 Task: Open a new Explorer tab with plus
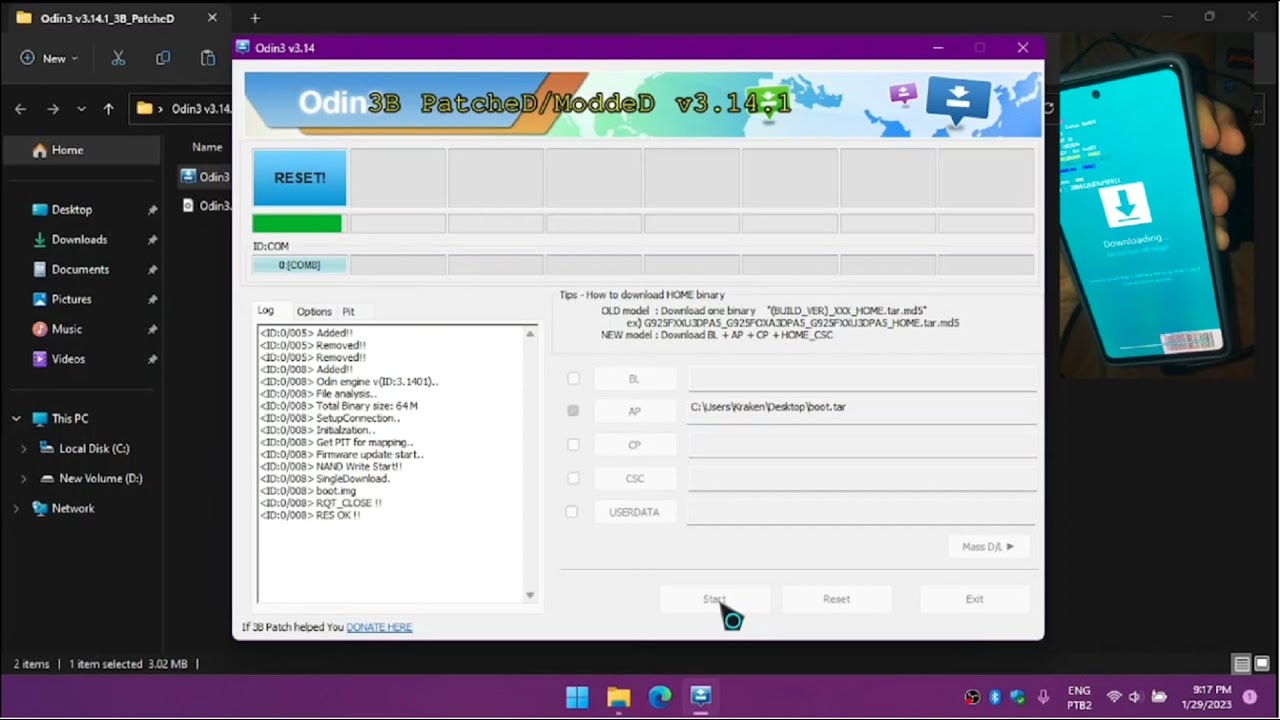pyautogui.click(x=255, y=18)
